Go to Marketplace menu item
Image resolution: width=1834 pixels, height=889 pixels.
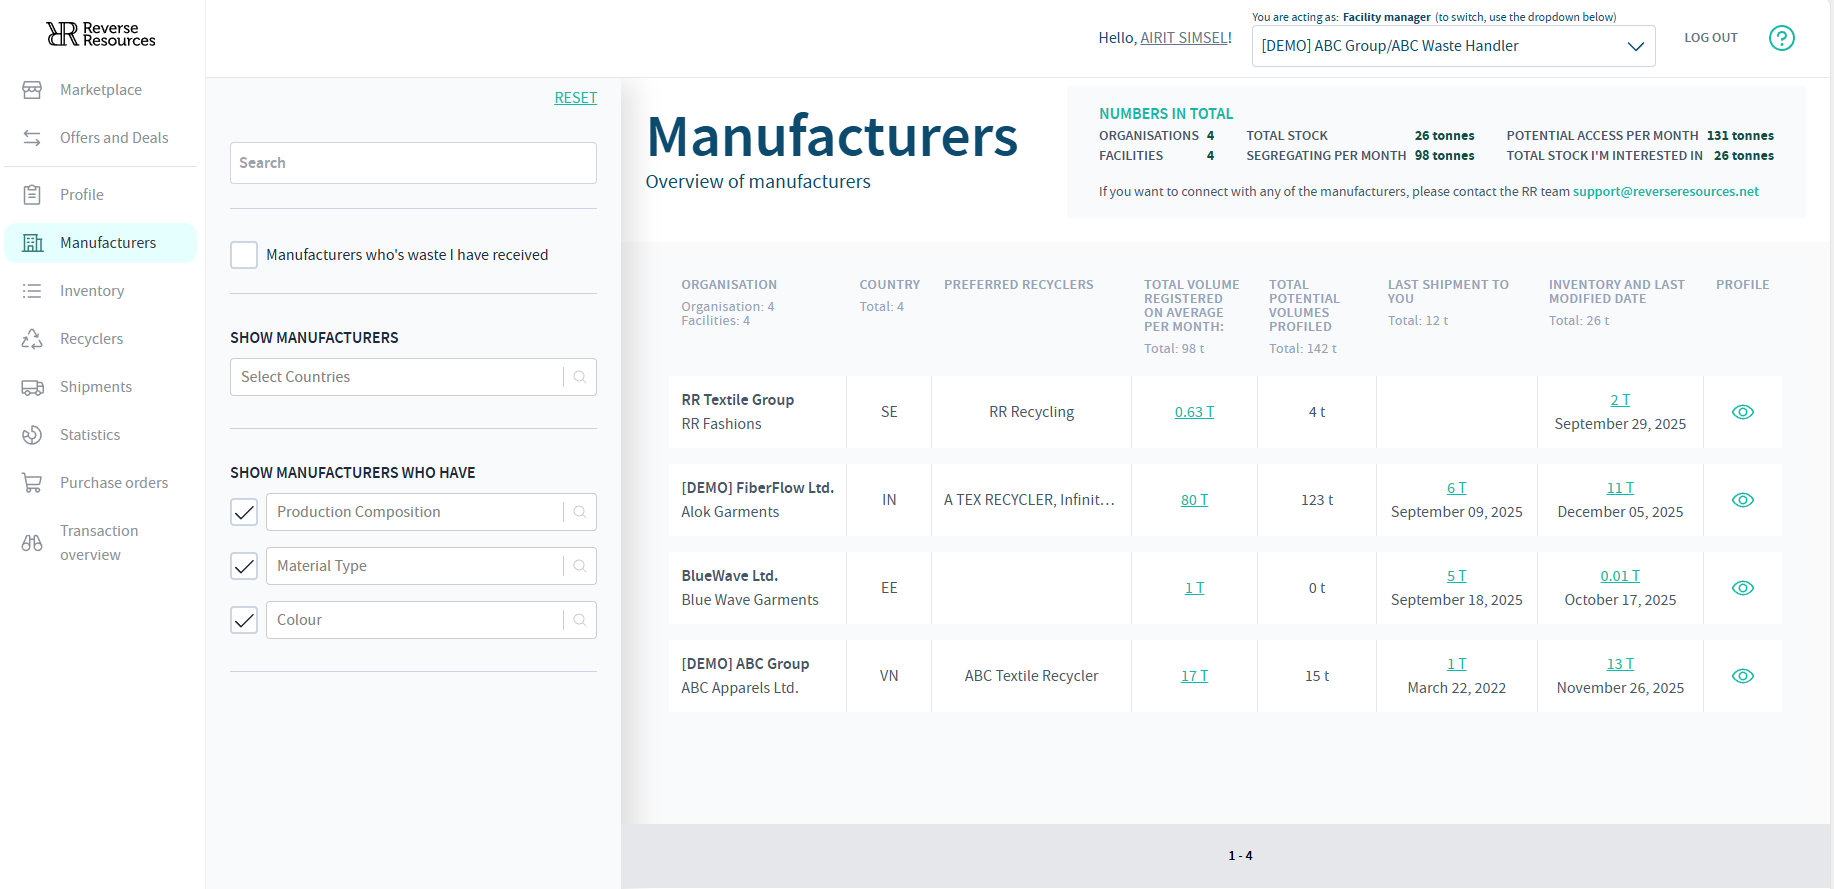coord(101,90)
